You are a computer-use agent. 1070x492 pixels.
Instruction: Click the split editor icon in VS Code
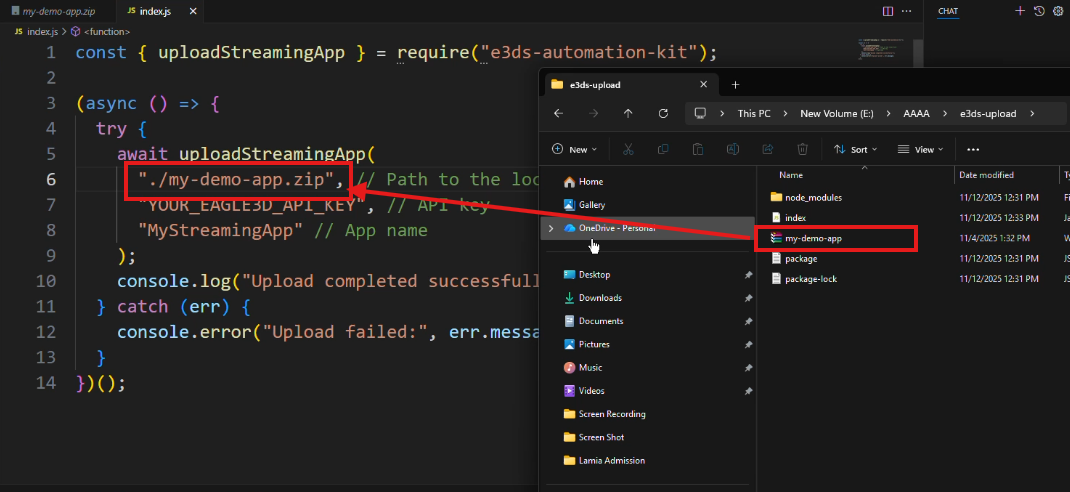click(887, 11)
